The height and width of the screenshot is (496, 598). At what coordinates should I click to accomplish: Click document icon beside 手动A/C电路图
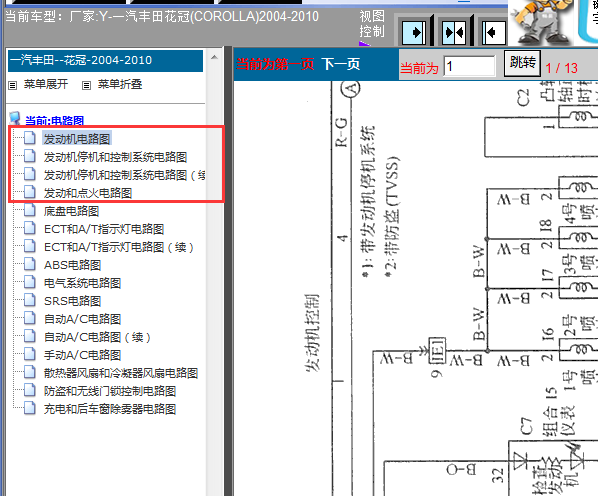click(30, 355)
